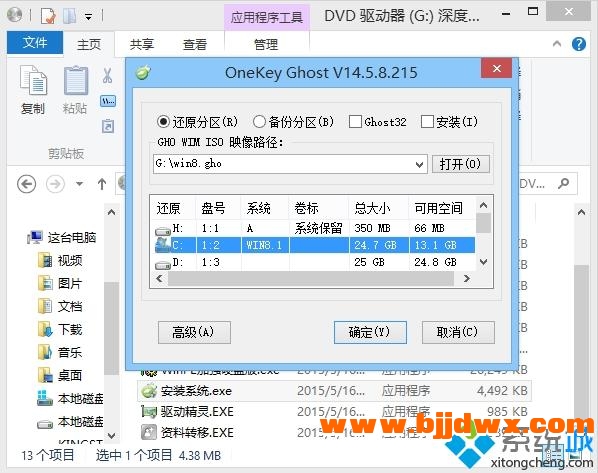Switch to the 共享 ribbon tab
This screenshot has height=473, width=598.
[x=141, y=44]
